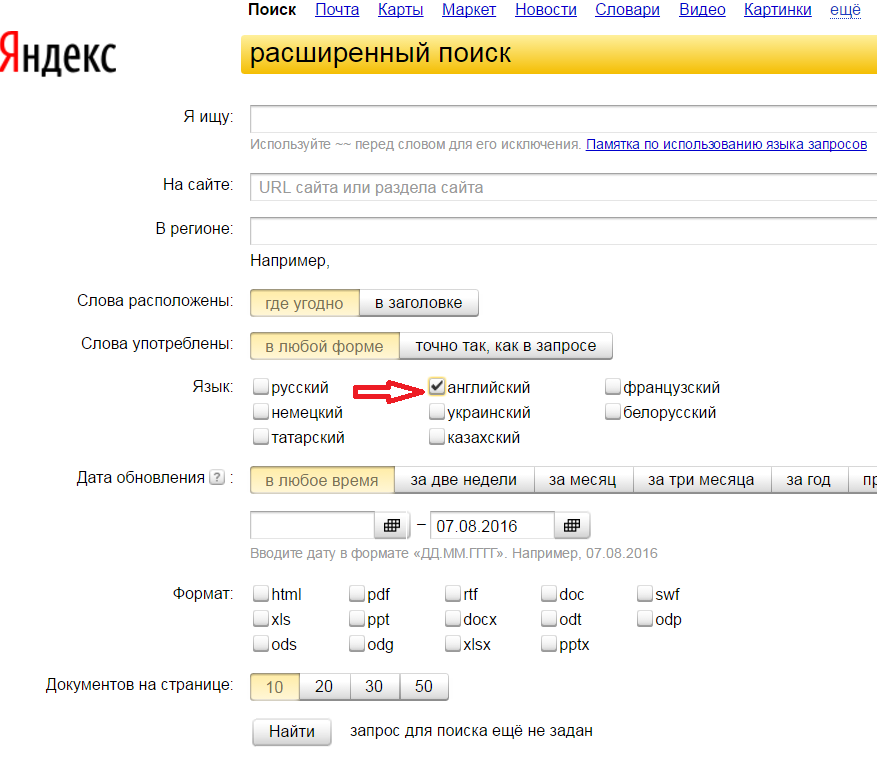Screen dimensions: 877x763
Task: Select the pdf format checkbox
Action: [357, 594]
